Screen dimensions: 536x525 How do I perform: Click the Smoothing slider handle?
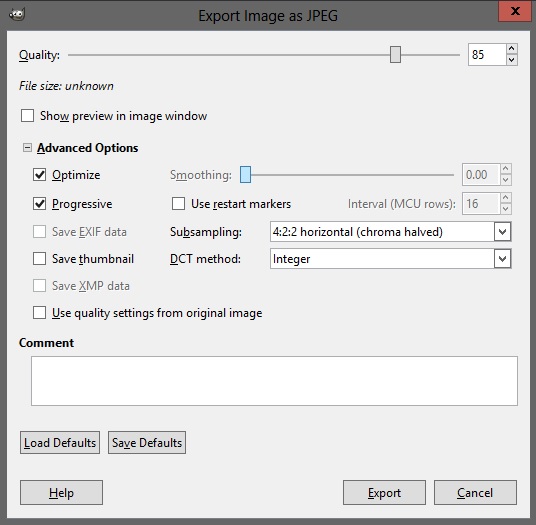(245, 175)
